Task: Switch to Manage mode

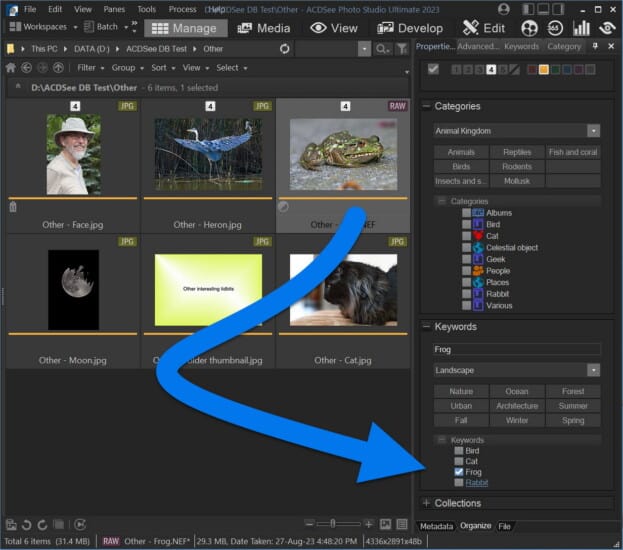Action: (x=185, y=28)
